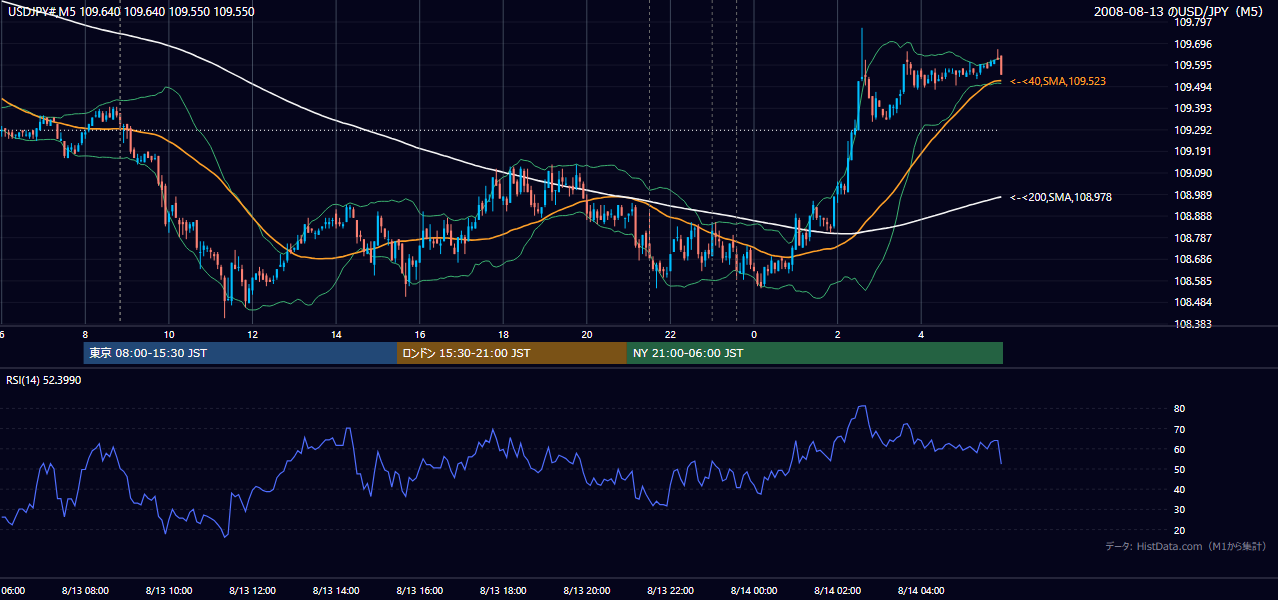The image size is (1278, 600).
Task: Click the NY 21:00-06:00 JST session bar
Action: [x=815, y=353]
